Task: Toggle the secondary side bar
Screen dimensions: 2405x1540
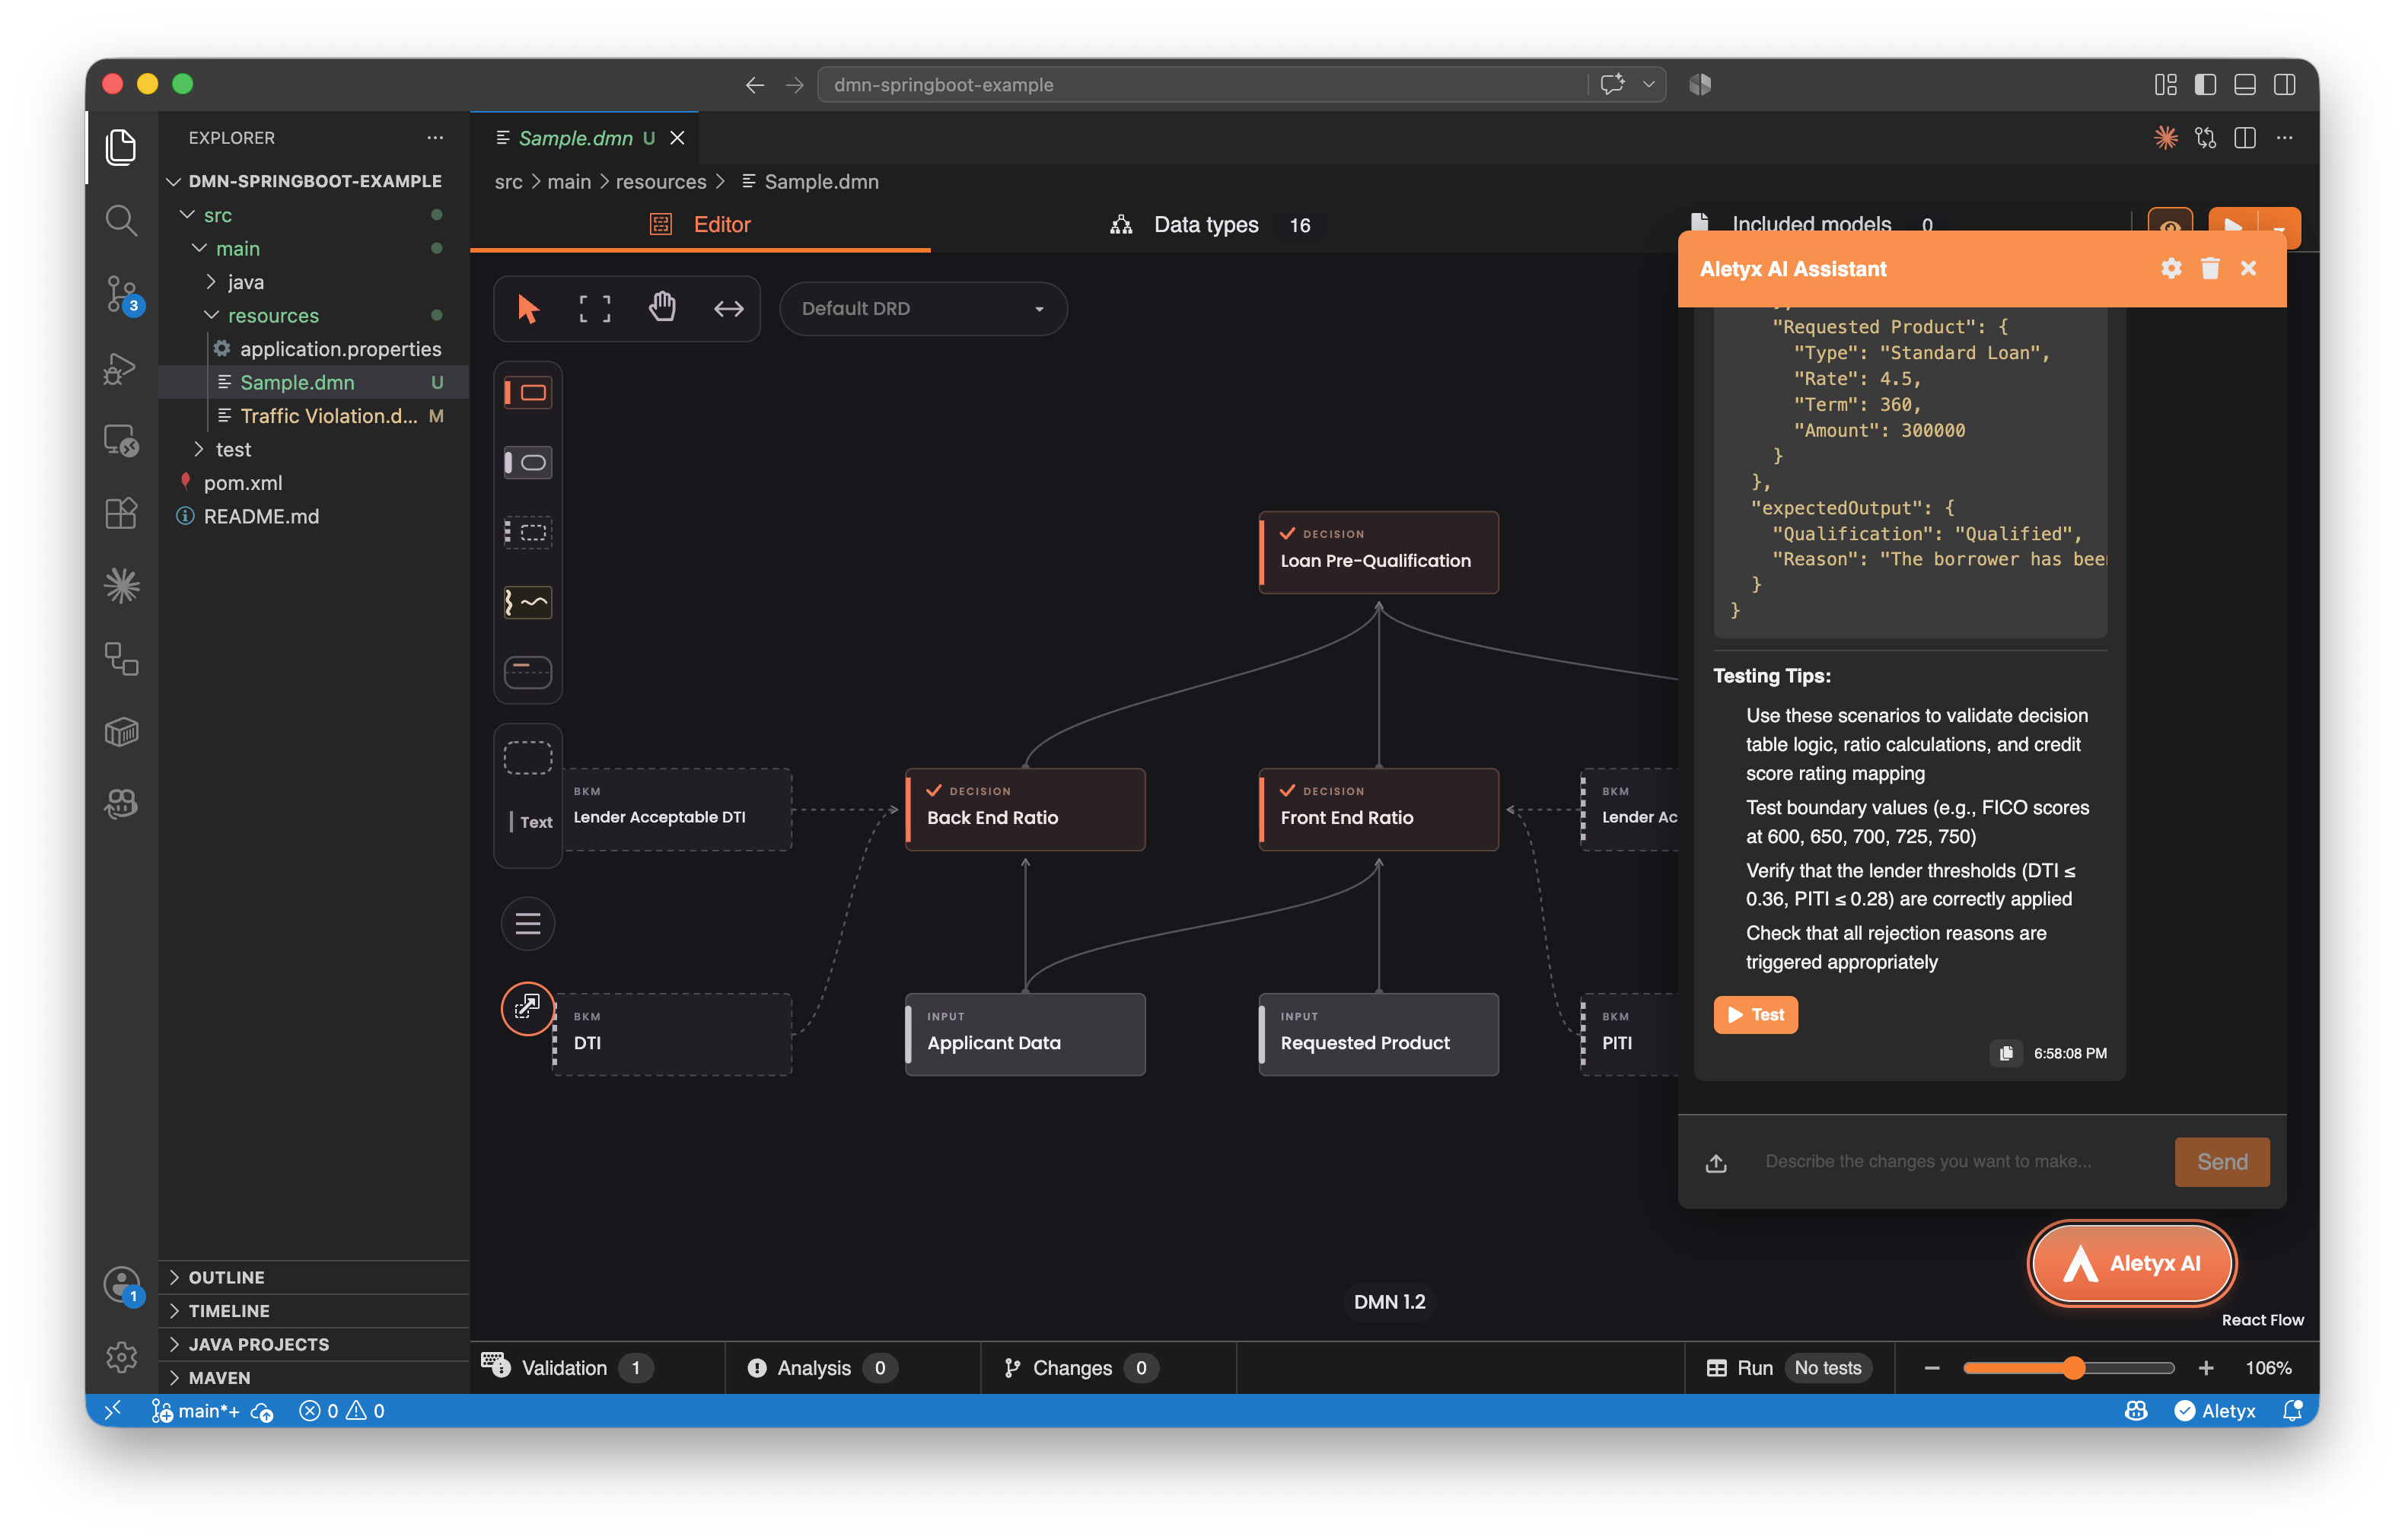Action: [2285, 84]
